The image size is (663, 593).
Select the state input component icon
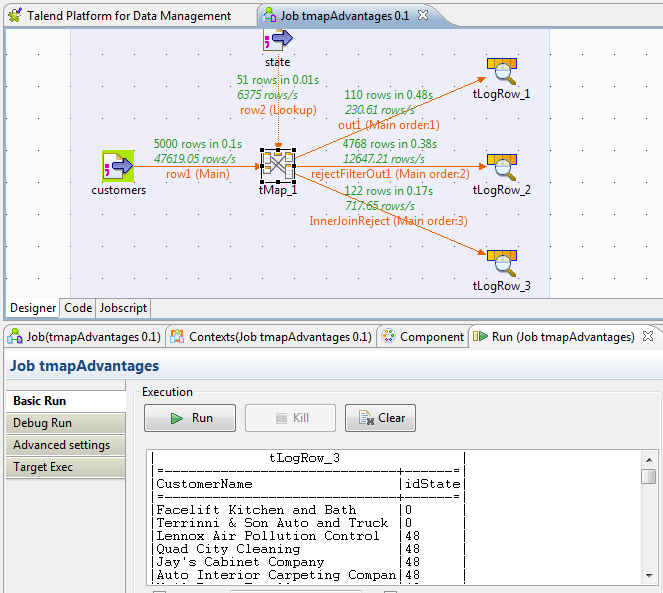tap(278, 40)
